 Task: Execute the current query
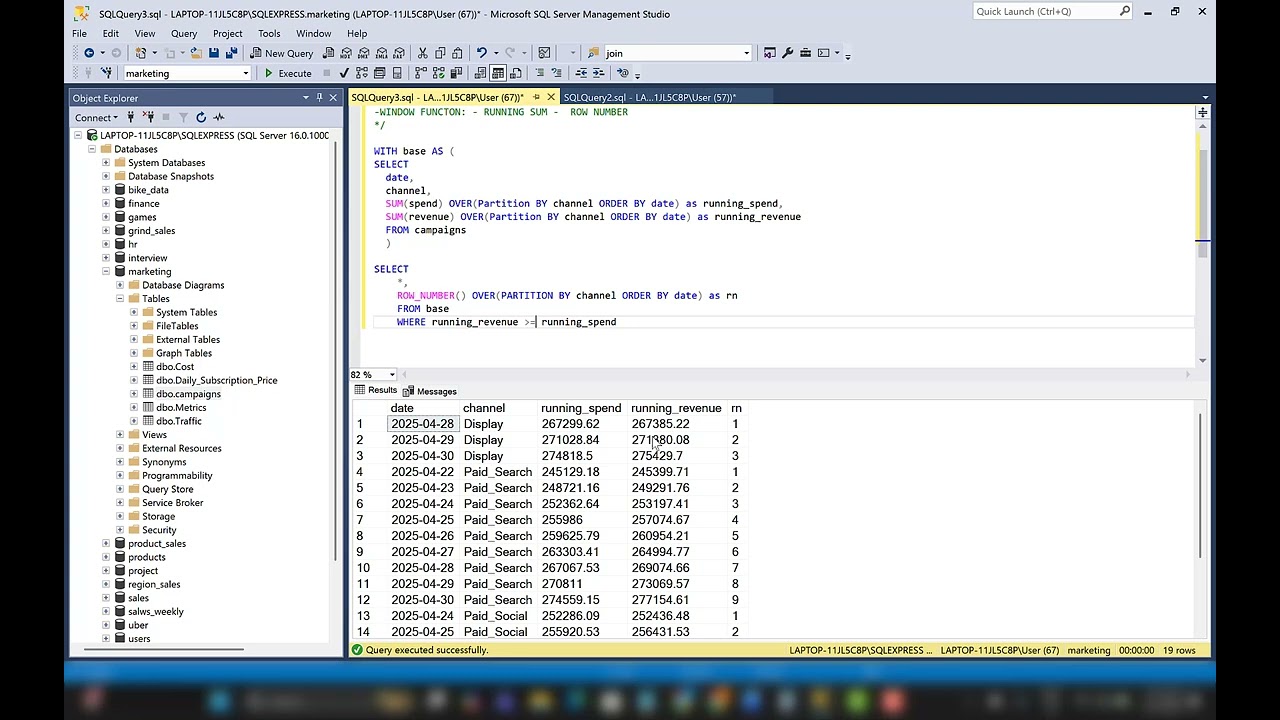(x=287, y=73)
